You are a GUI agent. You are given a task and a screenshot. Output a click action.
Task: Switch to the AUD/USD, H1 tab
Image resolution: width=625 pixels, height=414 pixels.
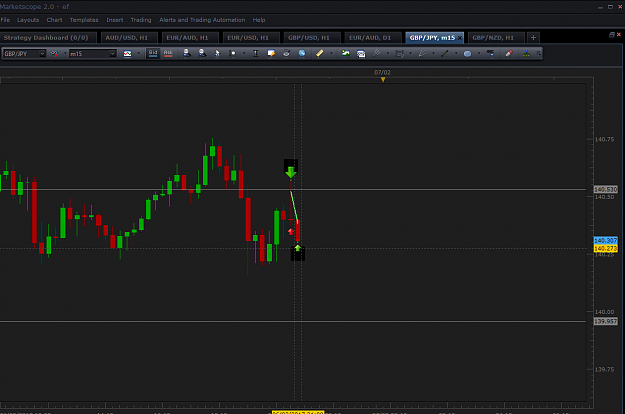point(129,37)
